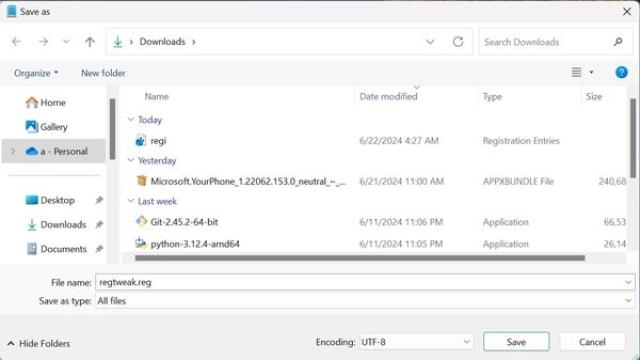Click the search magnifier icon

(x=618, y=42)
